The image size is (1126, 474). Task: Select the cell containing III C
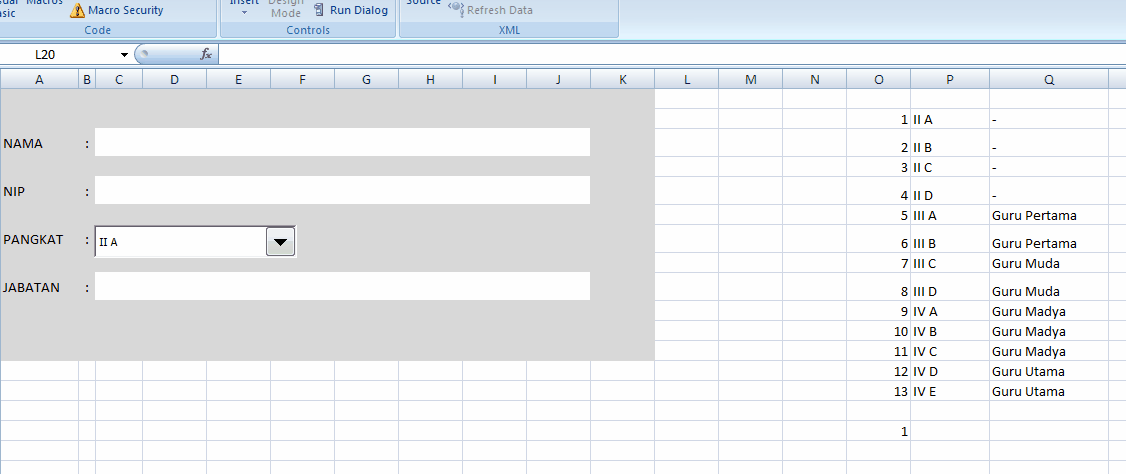click(x=950, y=263)
